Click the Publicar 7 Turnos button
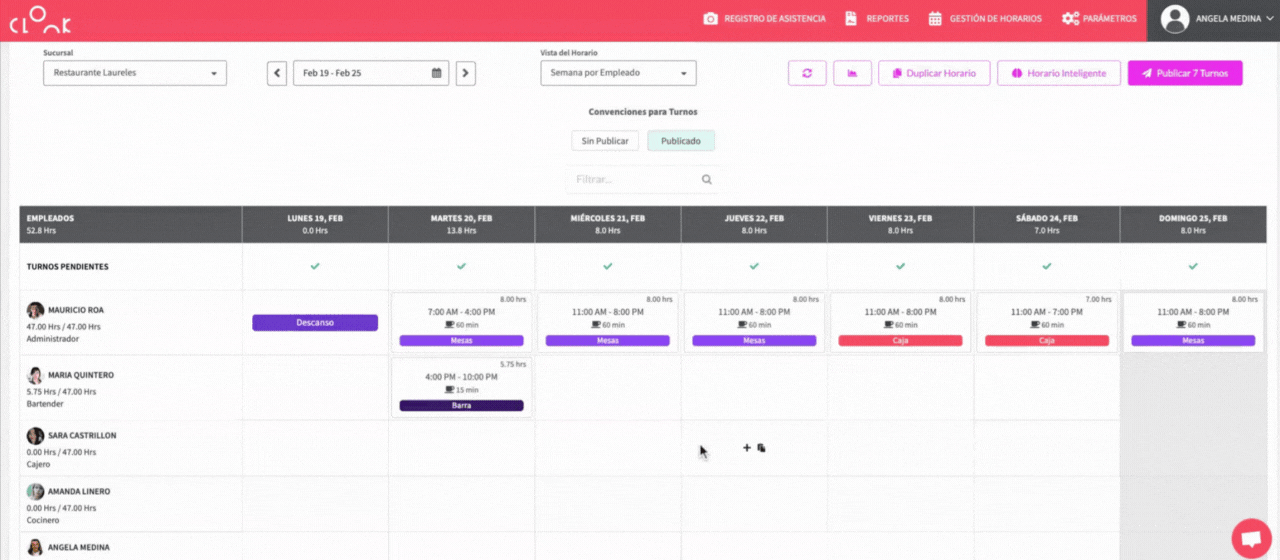Viewport: 1280px width, 560px height. coord(1185,73)
